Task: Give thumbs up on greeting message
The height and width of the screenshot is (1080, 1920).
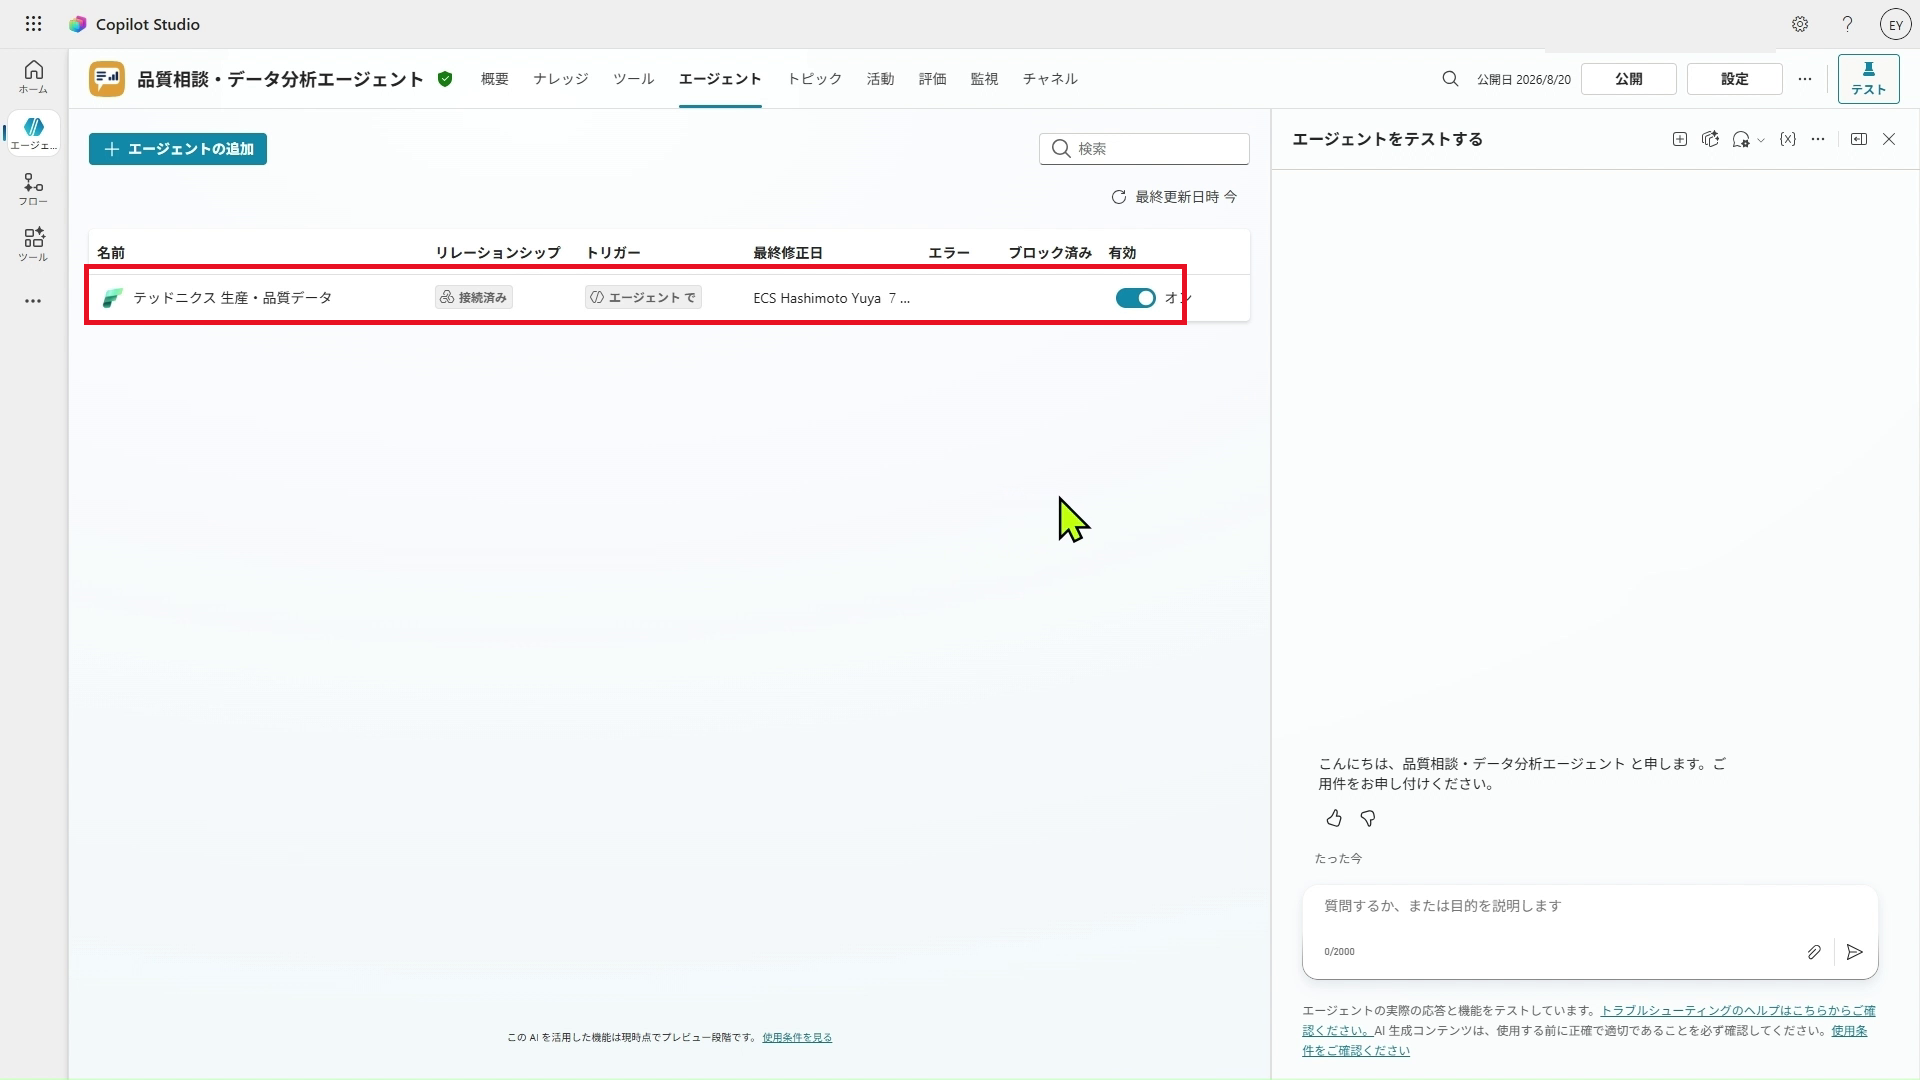Action: tap(1334, 819)
